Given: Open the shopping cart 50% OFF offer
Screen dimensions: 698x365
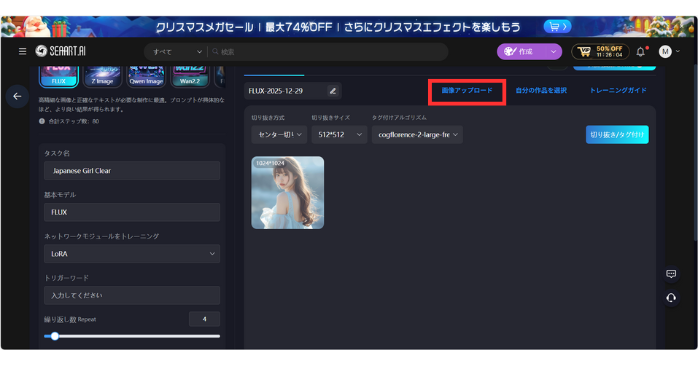Looking at the screenshot, I should (600, 52).
